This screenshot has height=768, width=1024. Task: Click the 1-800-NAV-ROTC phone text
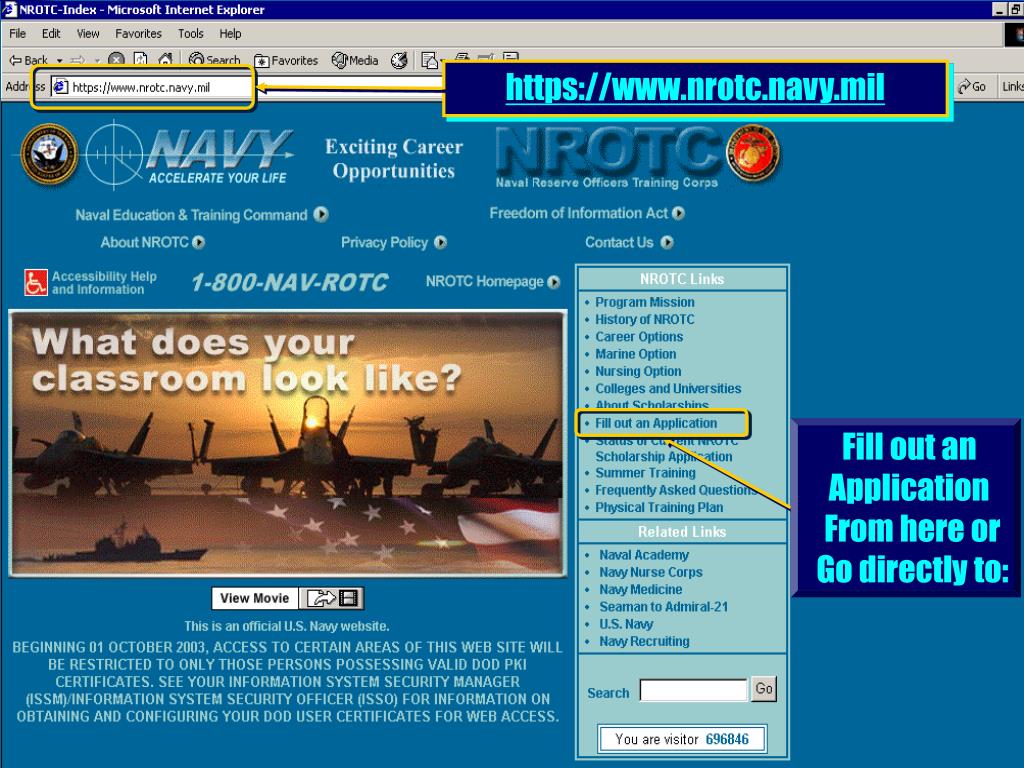289,282
